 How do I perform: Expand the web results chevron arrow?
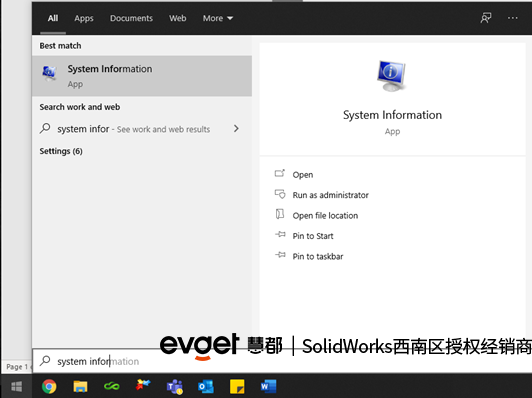236,129
